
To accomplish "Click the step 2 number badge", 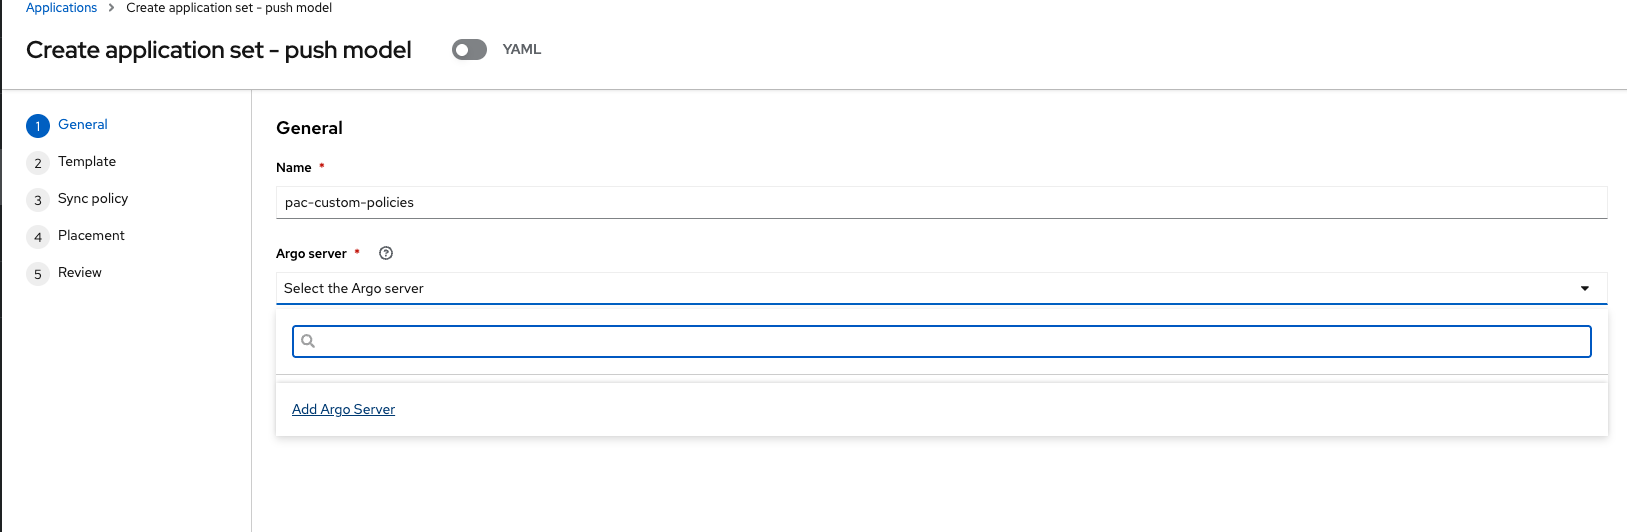I will (38, 163).
